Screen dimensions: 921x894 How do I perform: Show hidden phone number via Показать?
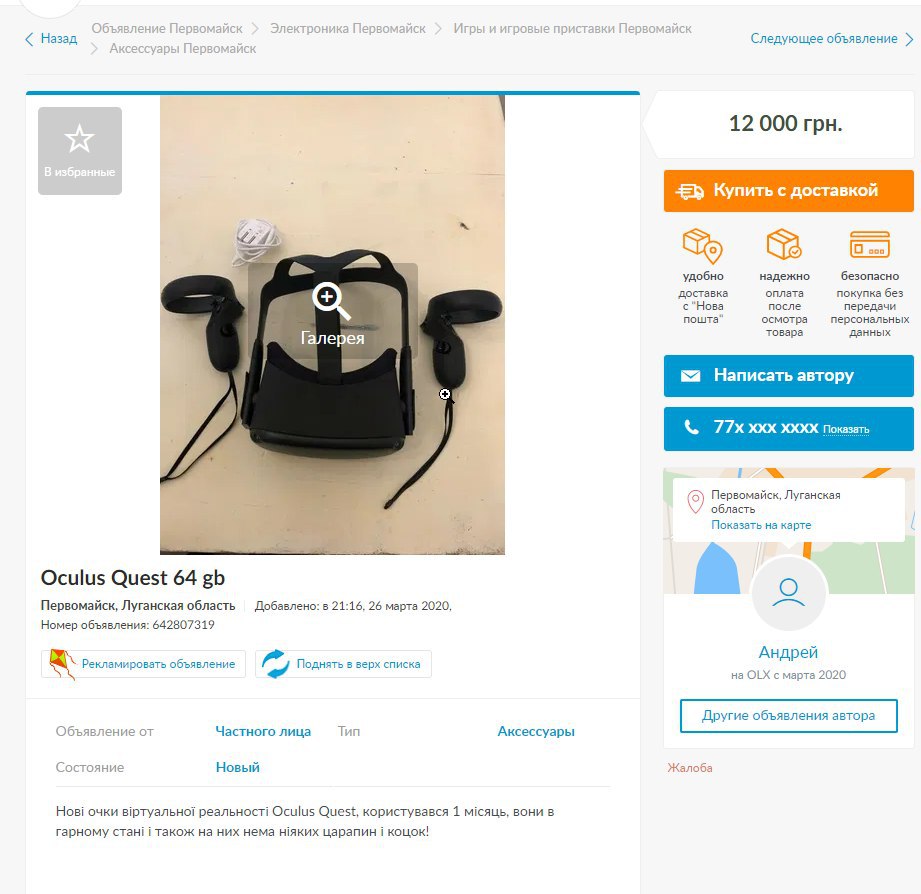[x=846, y=429]
